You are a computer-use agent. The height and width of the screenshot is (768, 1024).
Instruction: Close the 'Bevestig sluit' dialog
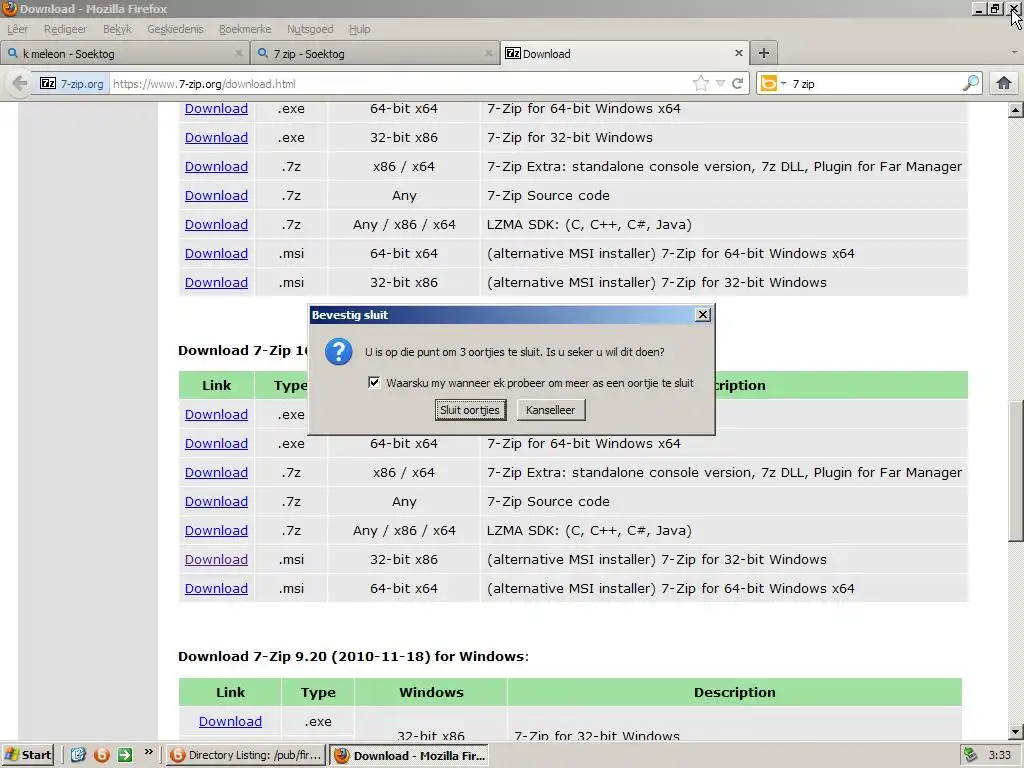(x=703, y=315)
